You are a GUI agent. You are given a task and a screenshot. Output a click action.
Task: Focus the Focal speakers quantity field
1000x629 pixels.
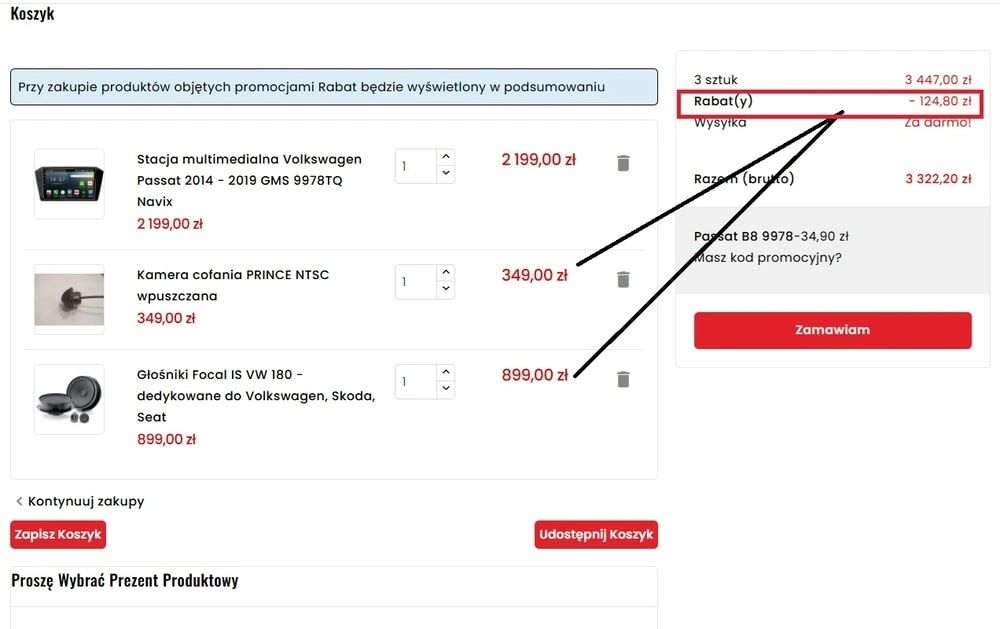point(416,382)
